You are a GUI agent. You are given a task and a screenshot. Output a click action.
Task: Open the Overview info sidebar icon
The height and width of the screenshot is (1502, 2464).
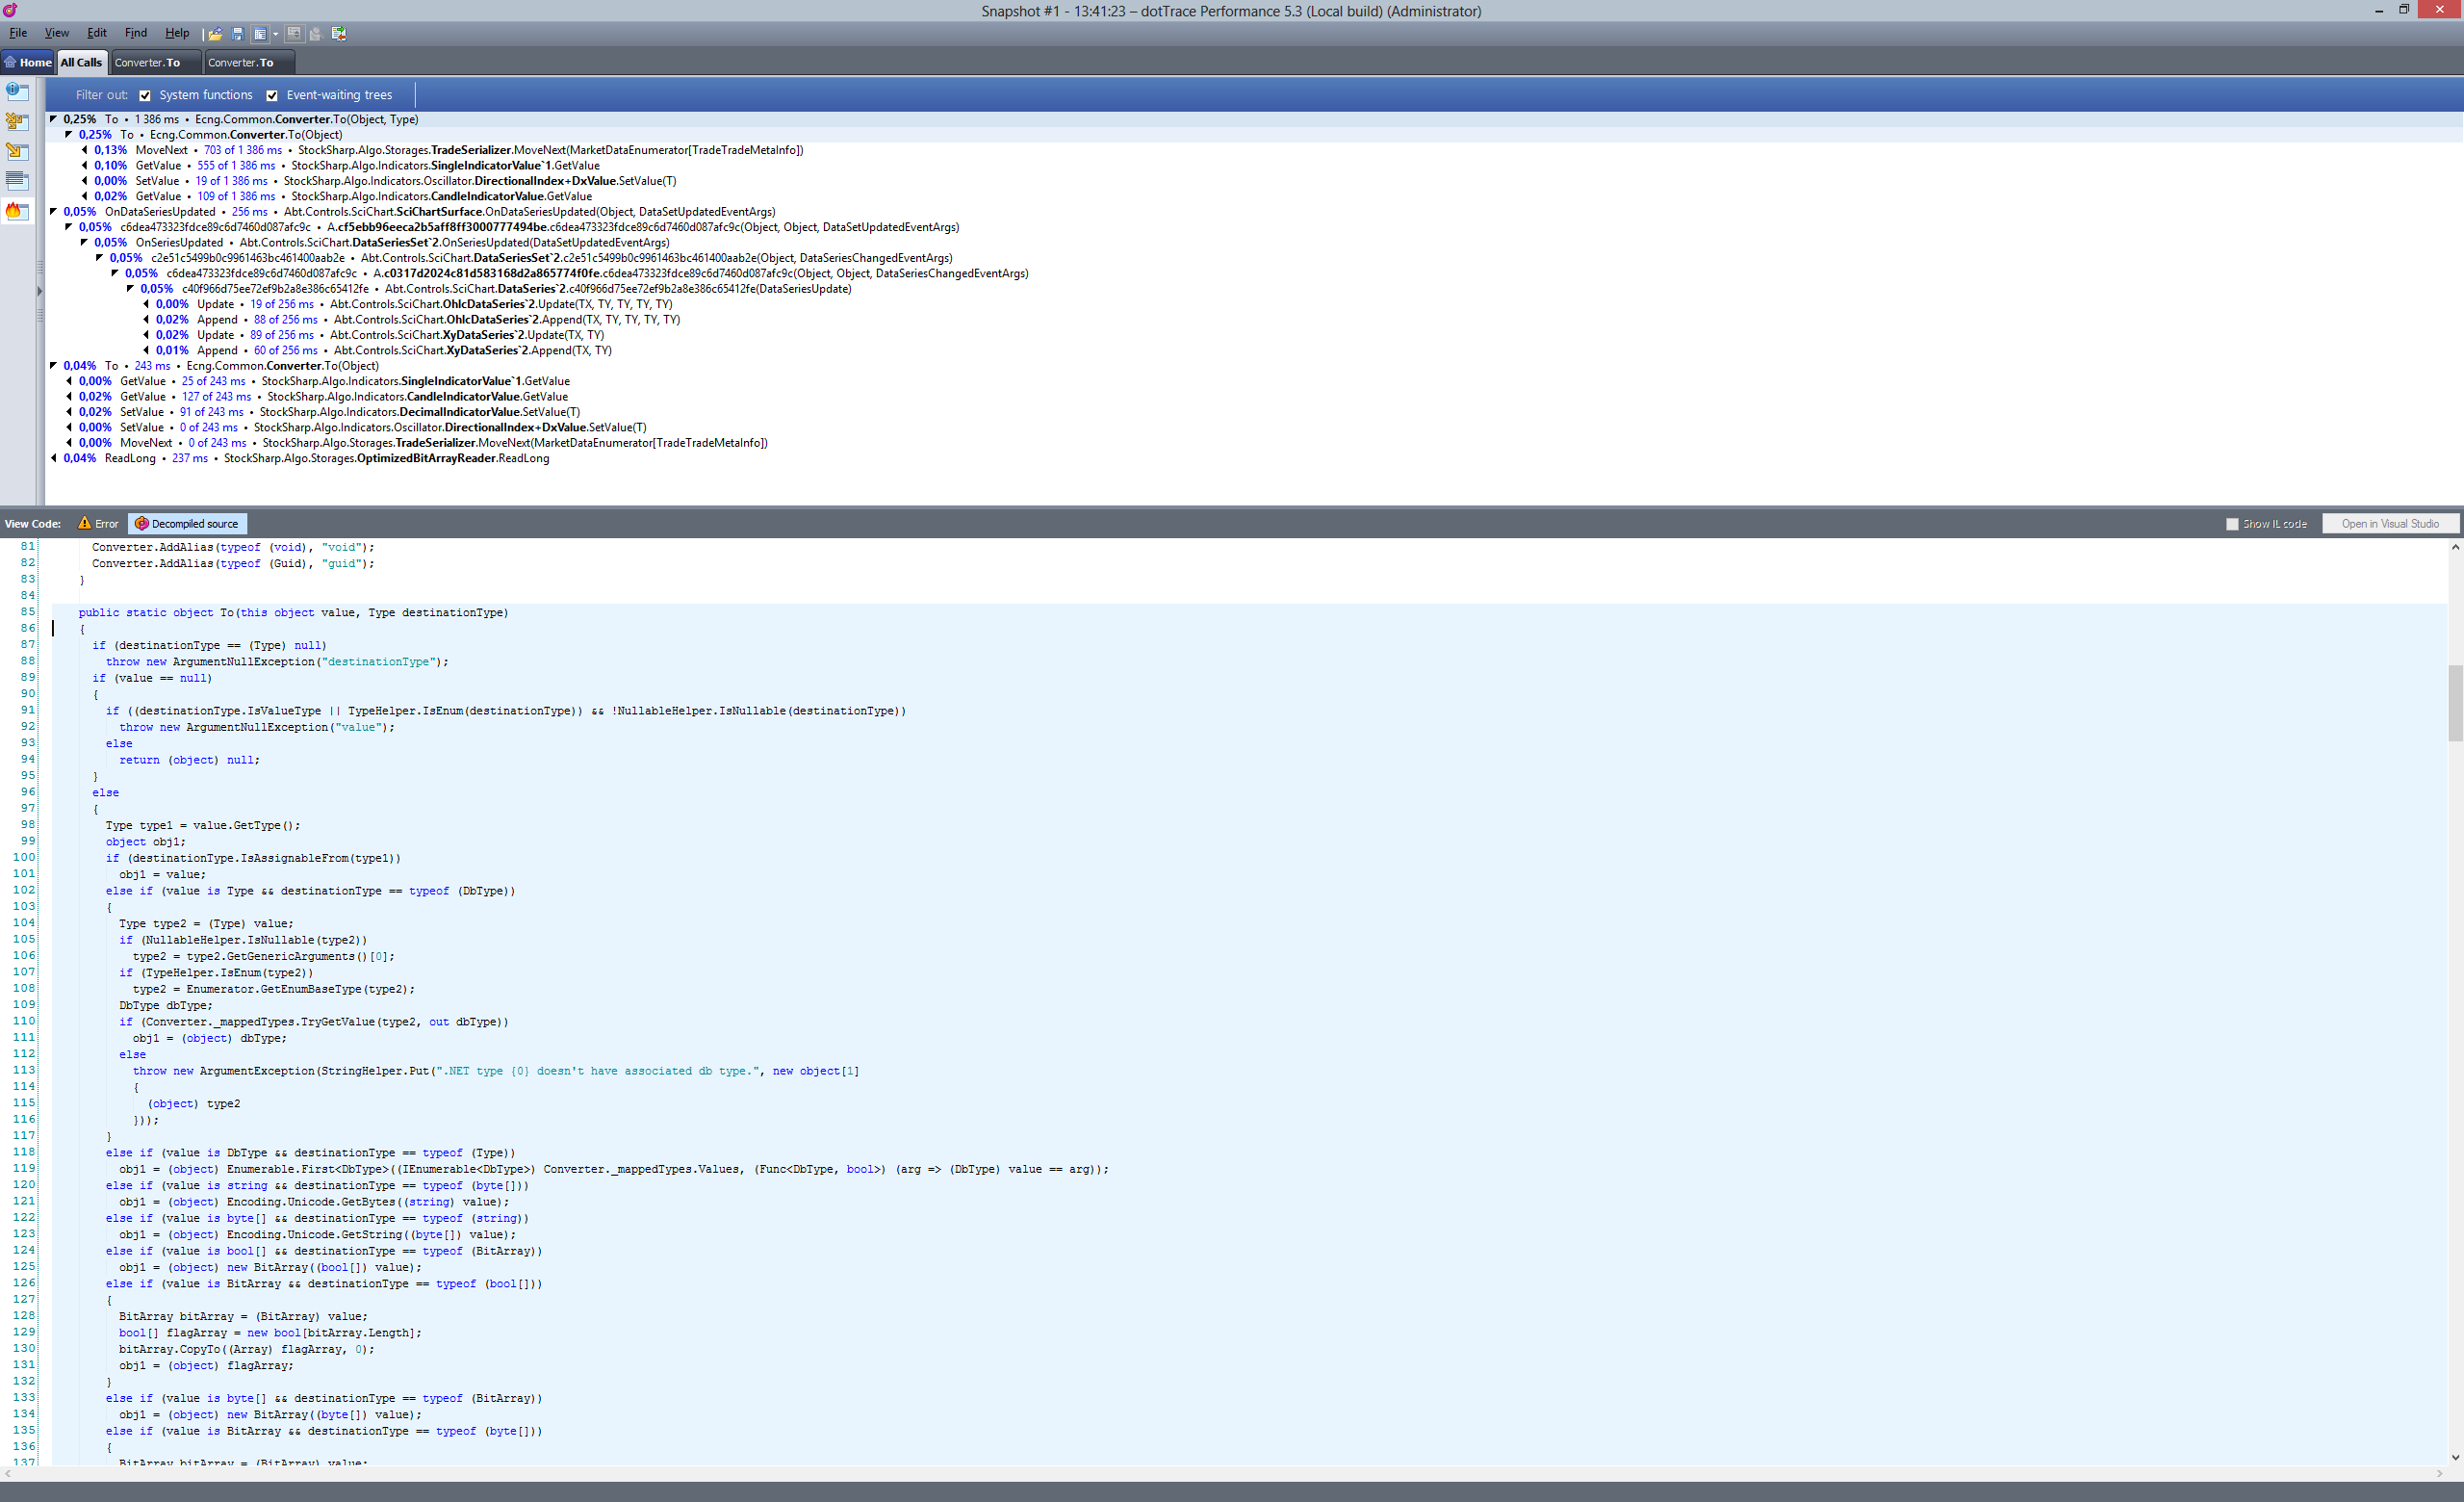click(x=17, y=91)
